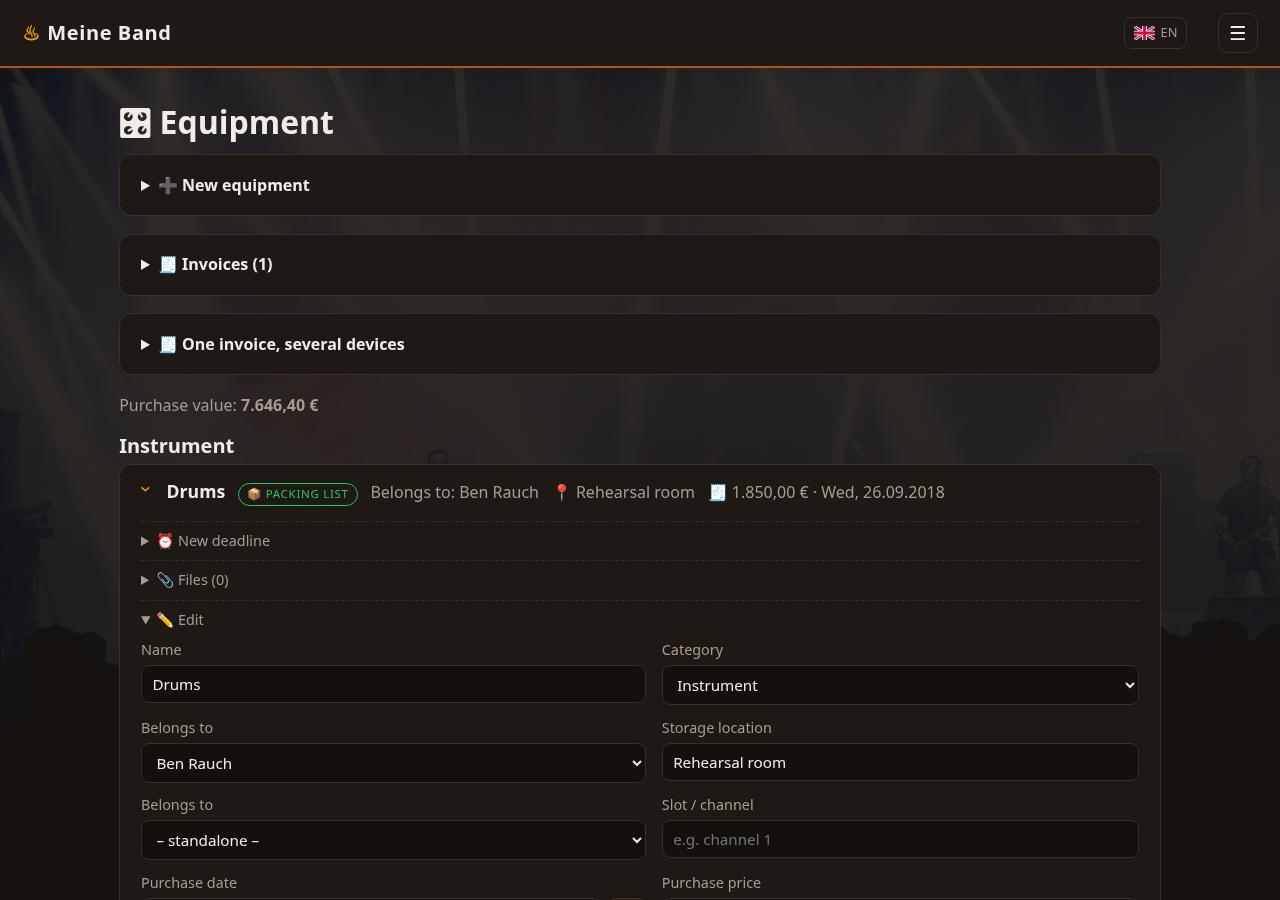Click the location pin icon beside Rehearsal room
This screenshot has height=900, width=1280.
pyautogui.click(x=561, y=492)
